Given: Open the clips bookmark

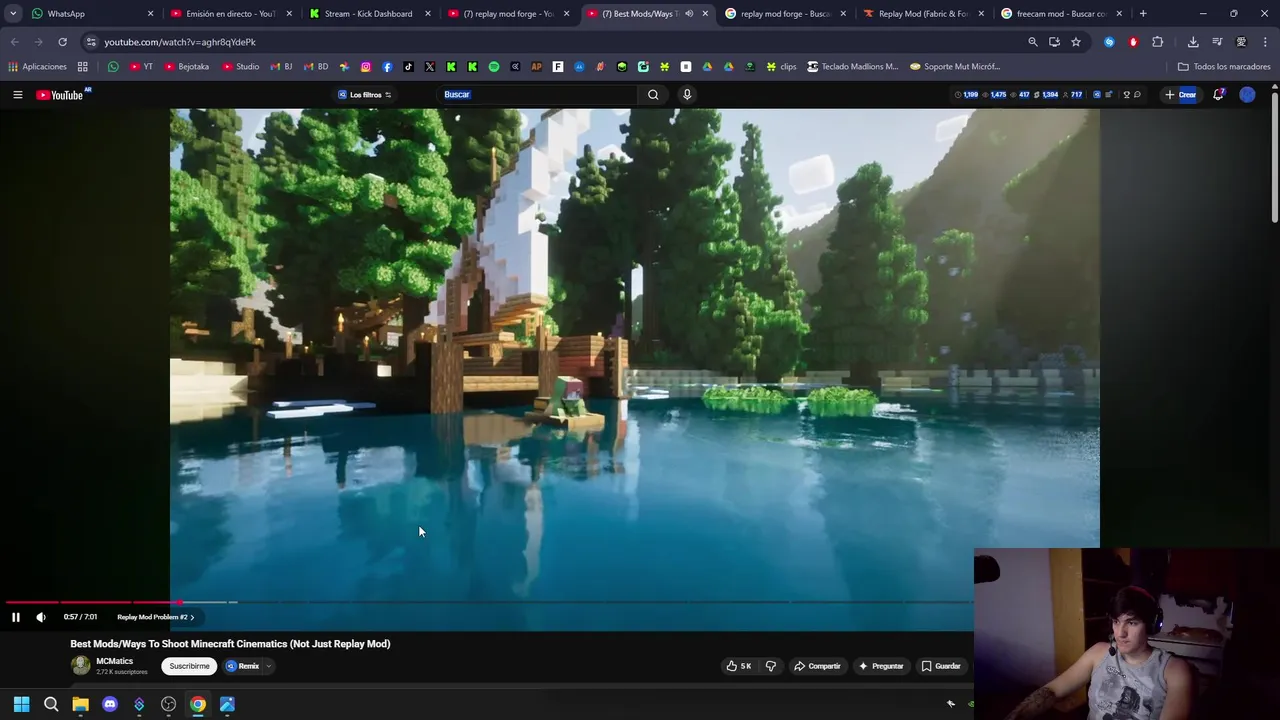Looking at the screenshot, I should pos(781,67).
